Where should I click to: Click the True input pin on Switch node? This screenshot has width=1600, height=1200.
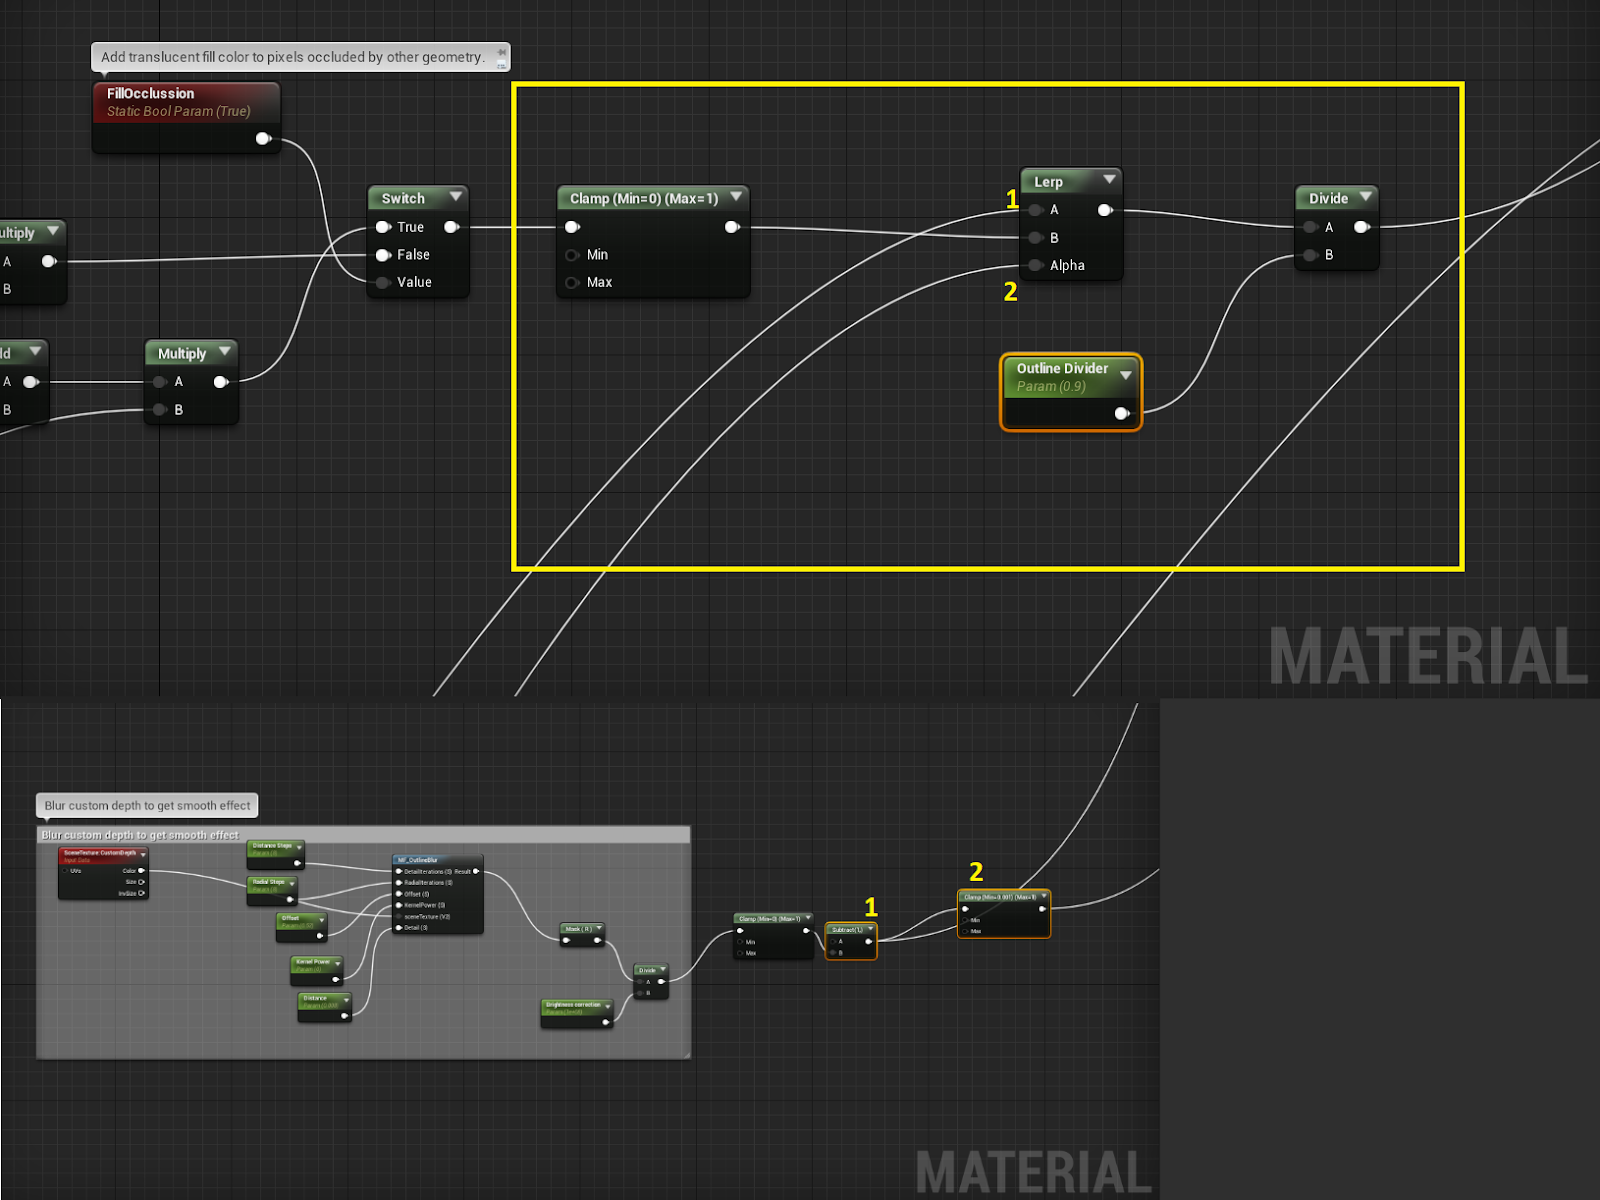click(x=383, y=227)
